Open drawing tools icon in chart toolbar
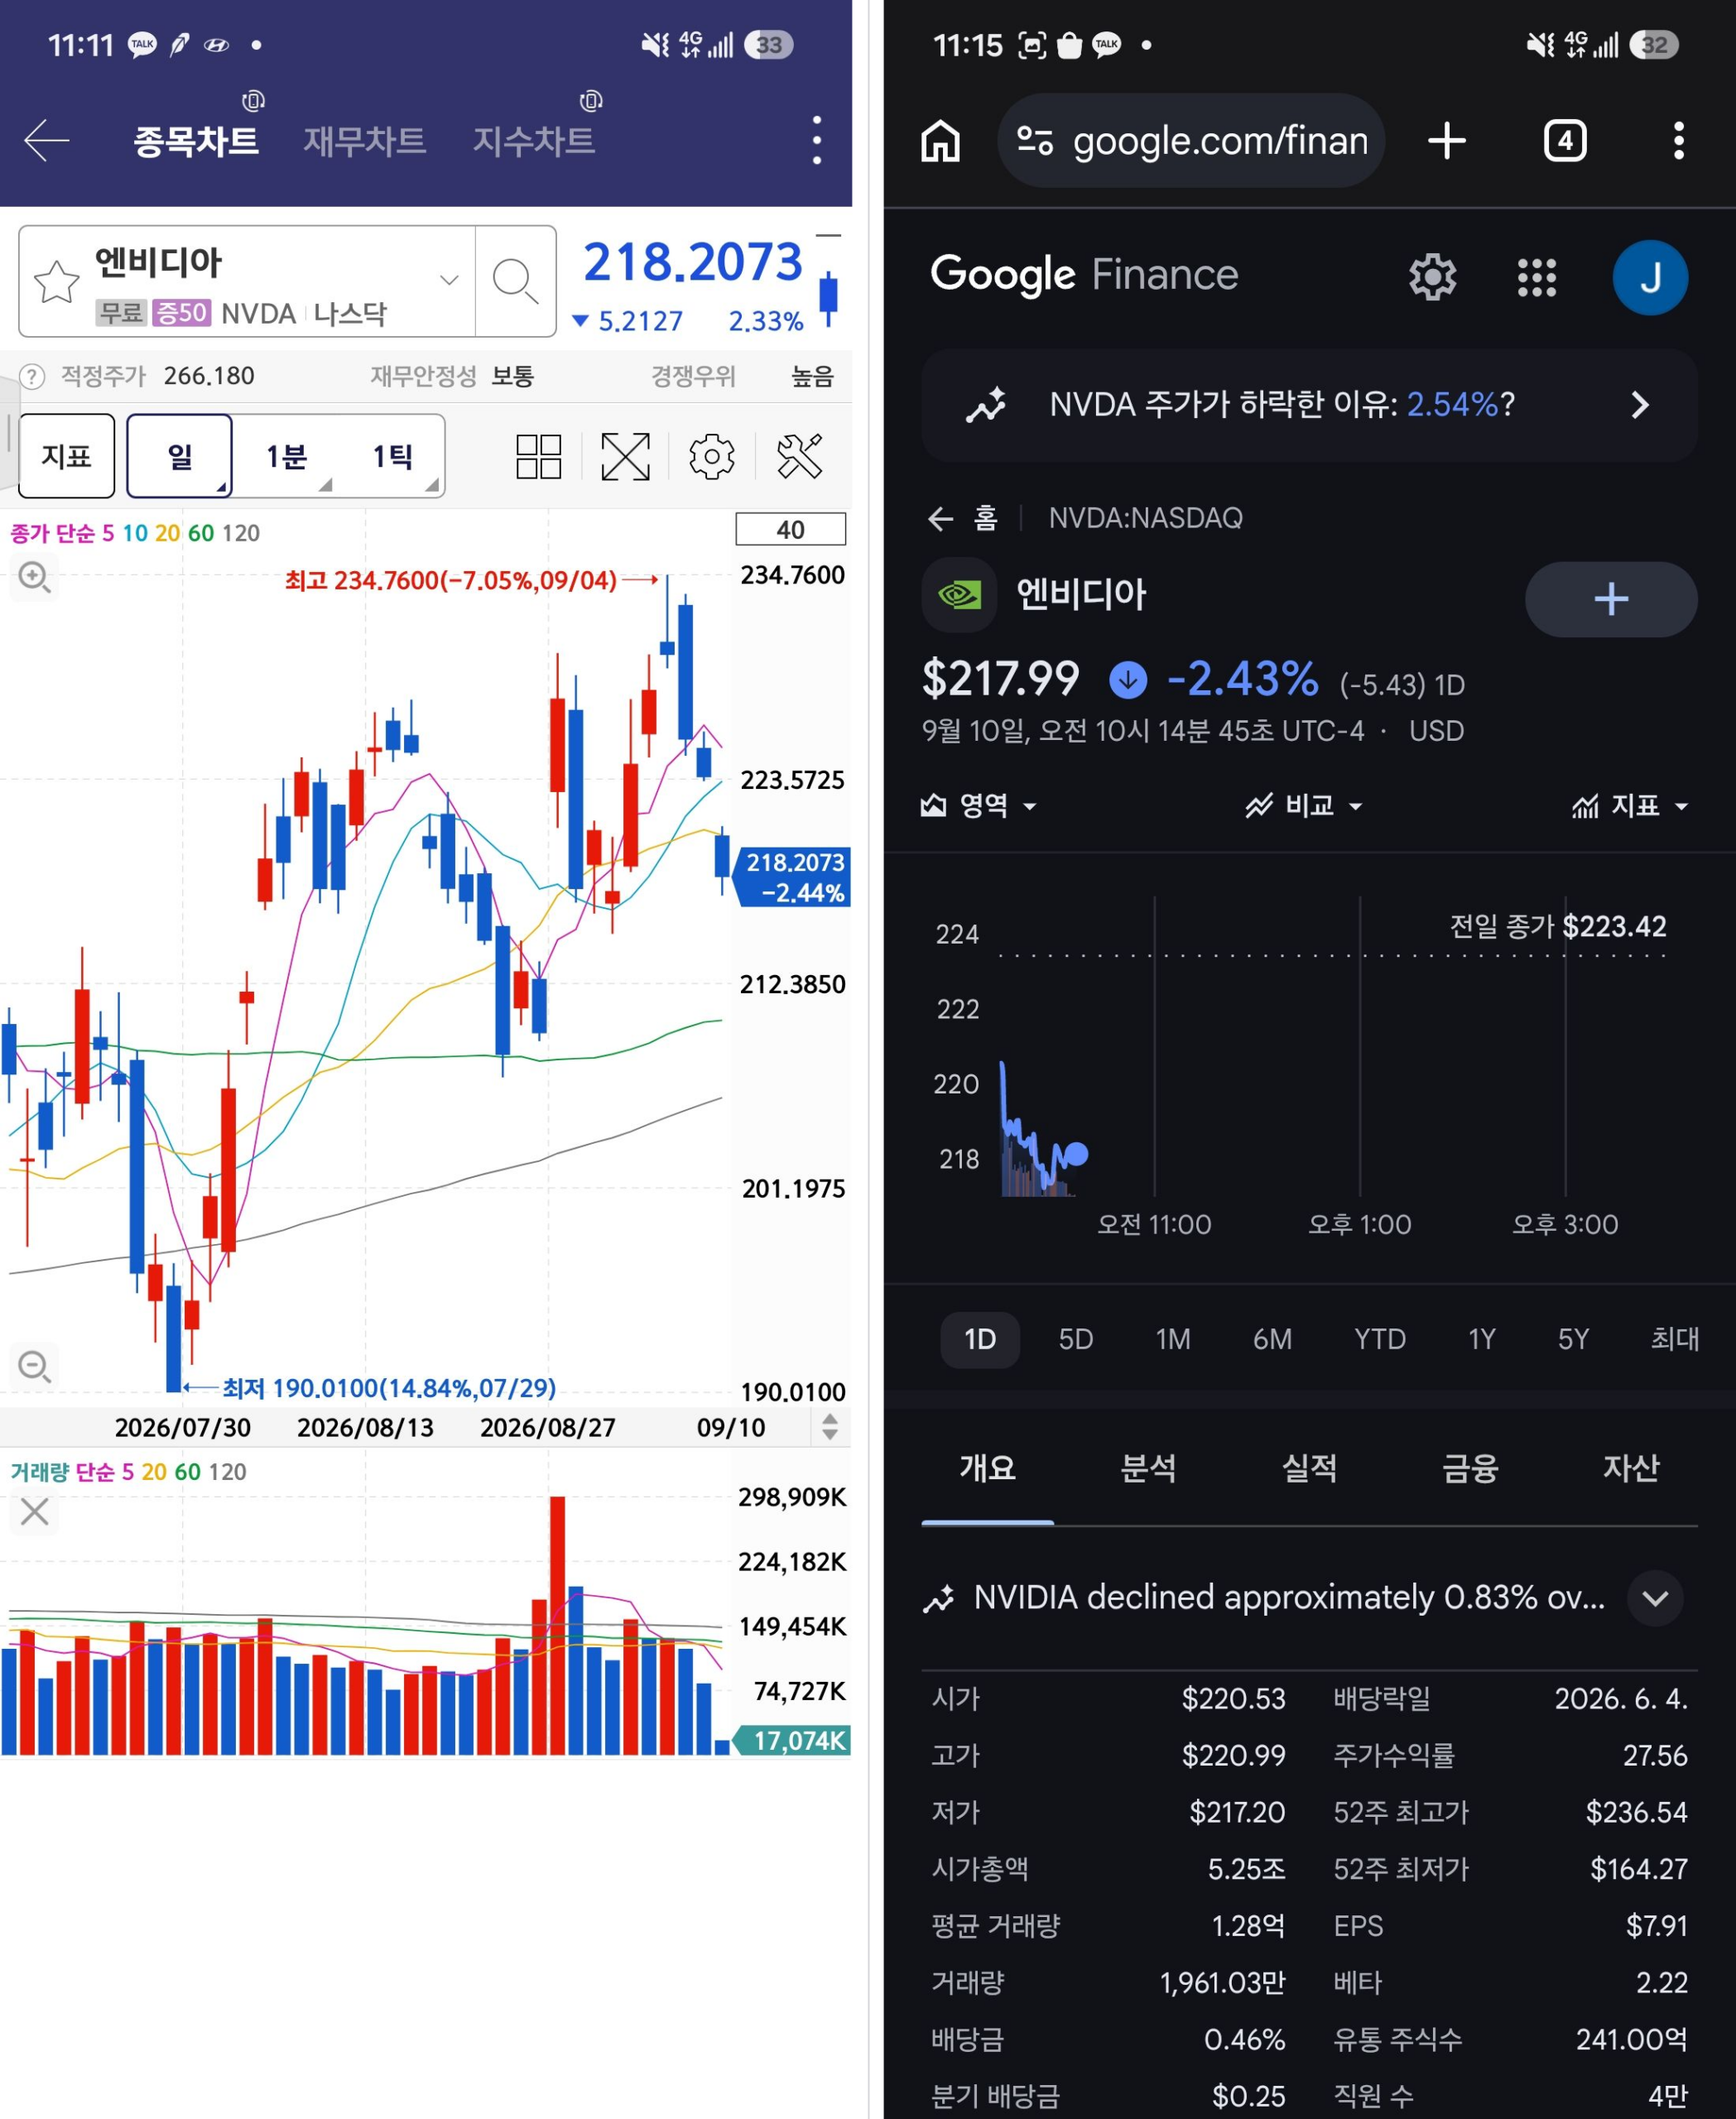 tap(799, 457)
